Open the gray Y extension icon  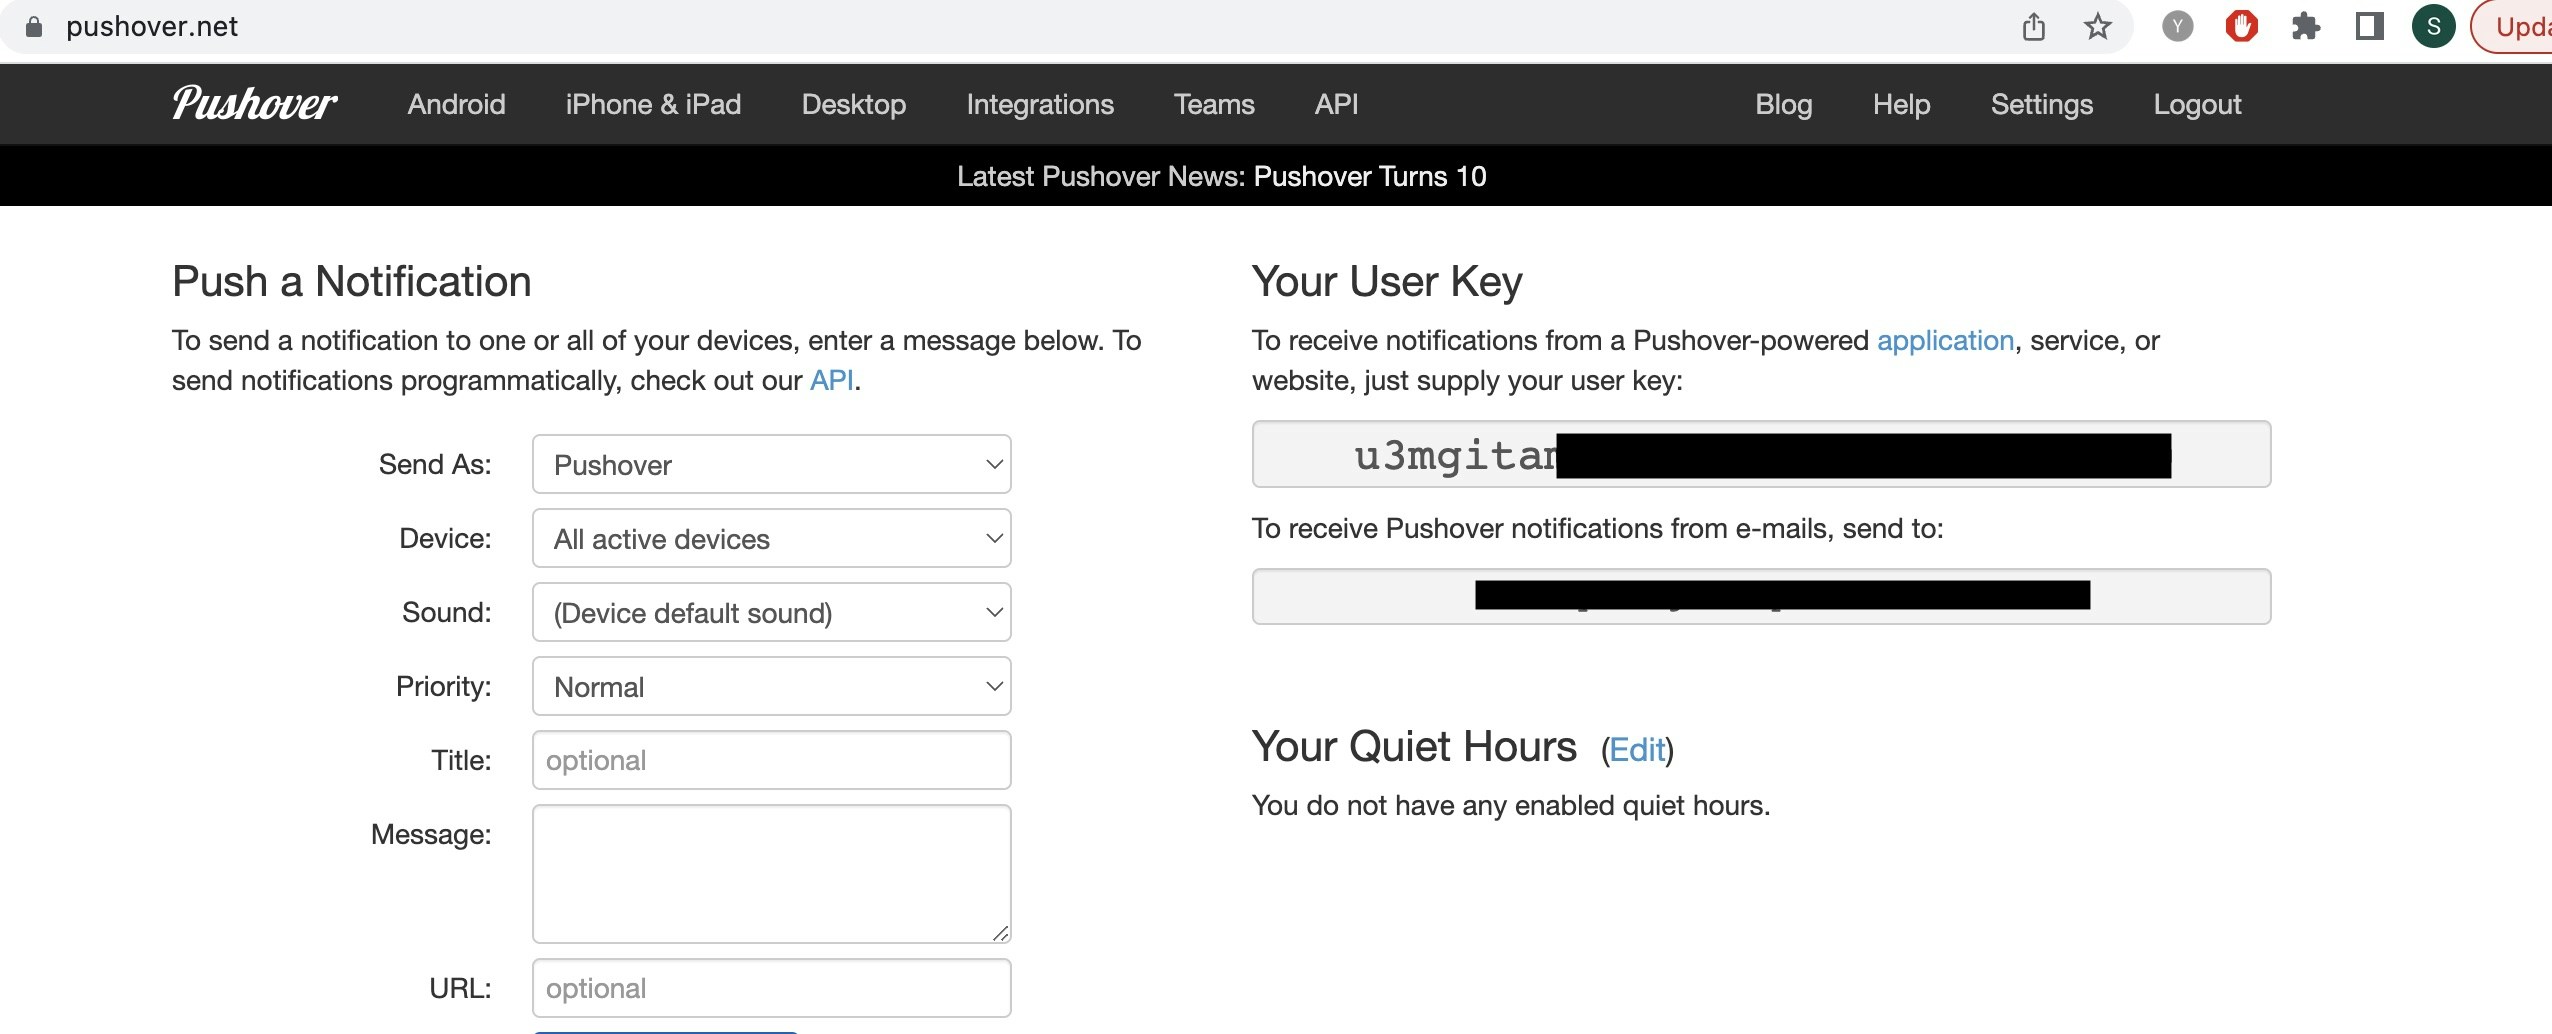click(x=2177, y=27)
